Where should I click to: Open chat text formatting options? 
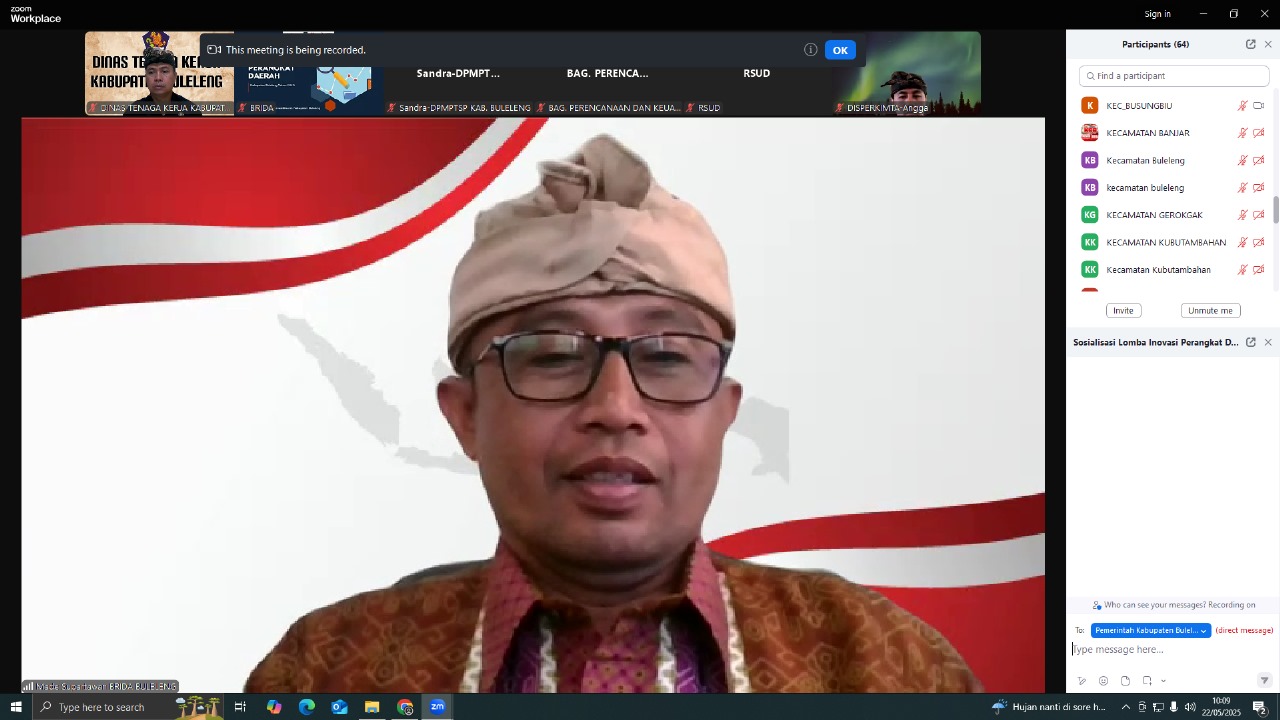tap(1082, 681)
